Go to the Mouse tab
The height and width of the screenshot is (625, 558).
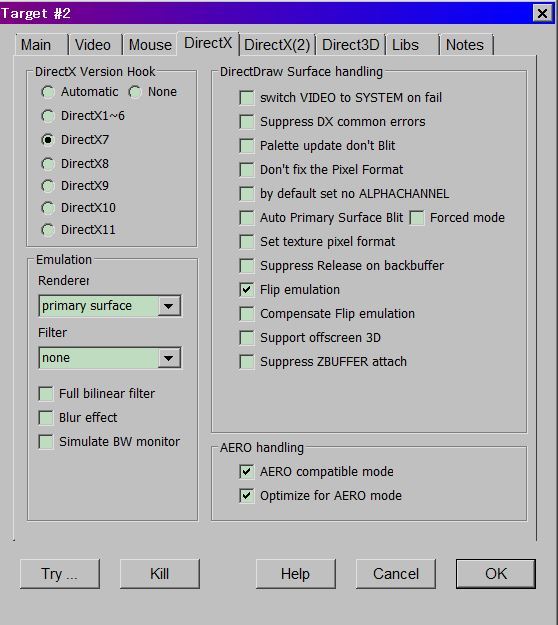(150, 44)
